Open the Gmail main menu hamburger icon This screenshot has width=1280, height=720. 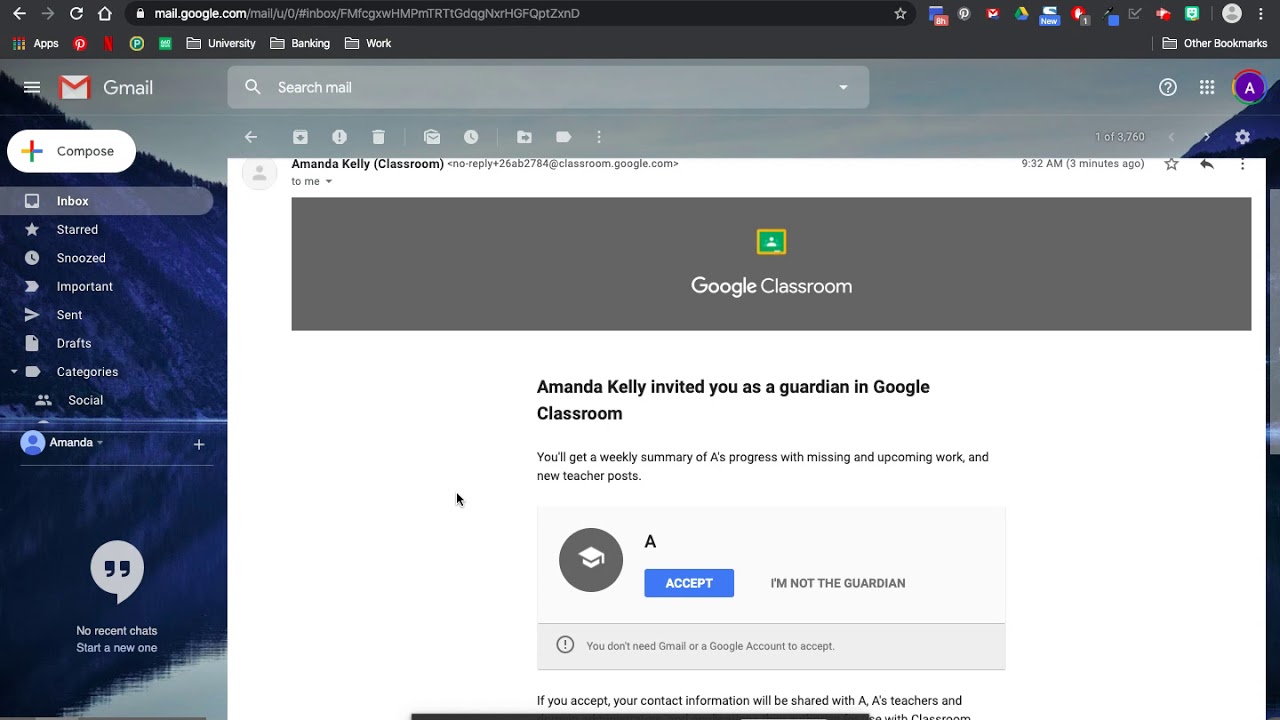tap(32, 88)
